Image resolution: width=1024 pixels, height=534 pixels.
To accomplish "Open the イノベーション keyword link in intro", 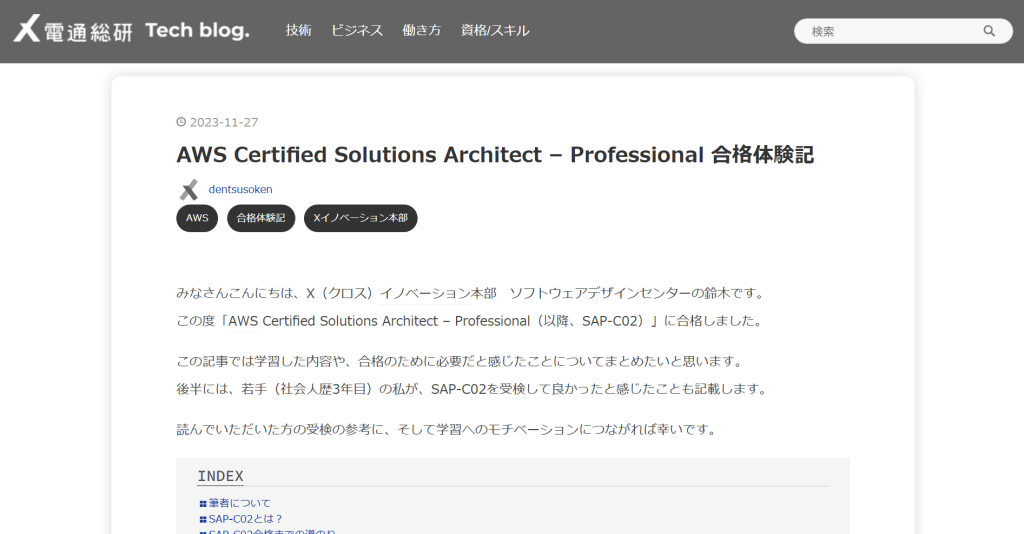I will [425, 294].
